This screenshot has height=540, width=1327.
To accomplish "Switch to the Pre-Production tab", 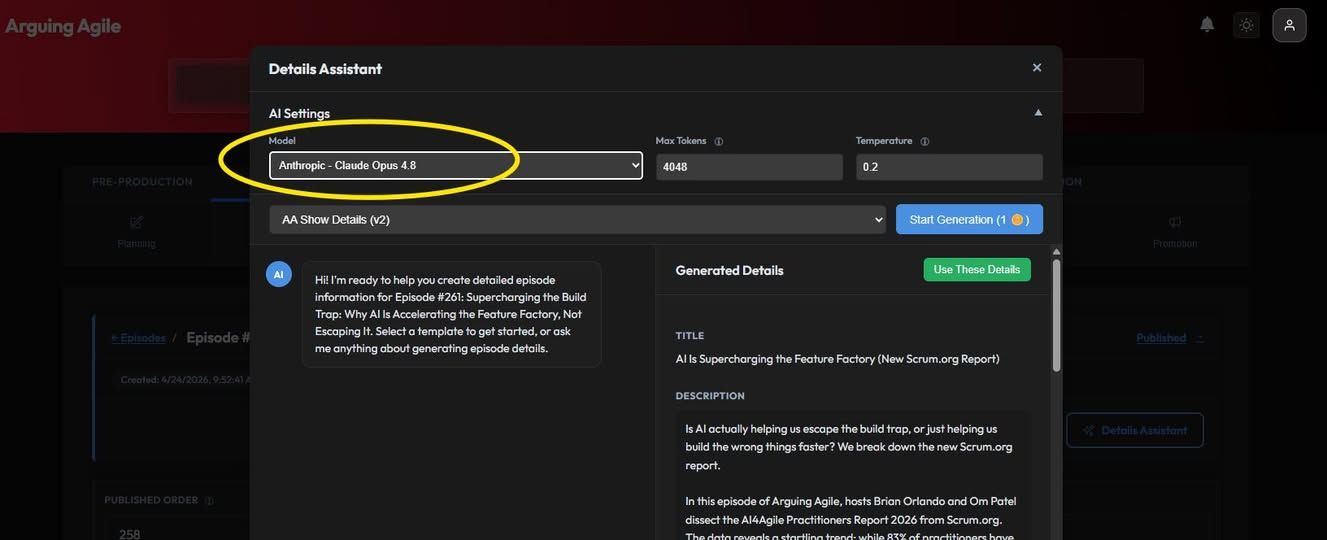I will (142, 182).
